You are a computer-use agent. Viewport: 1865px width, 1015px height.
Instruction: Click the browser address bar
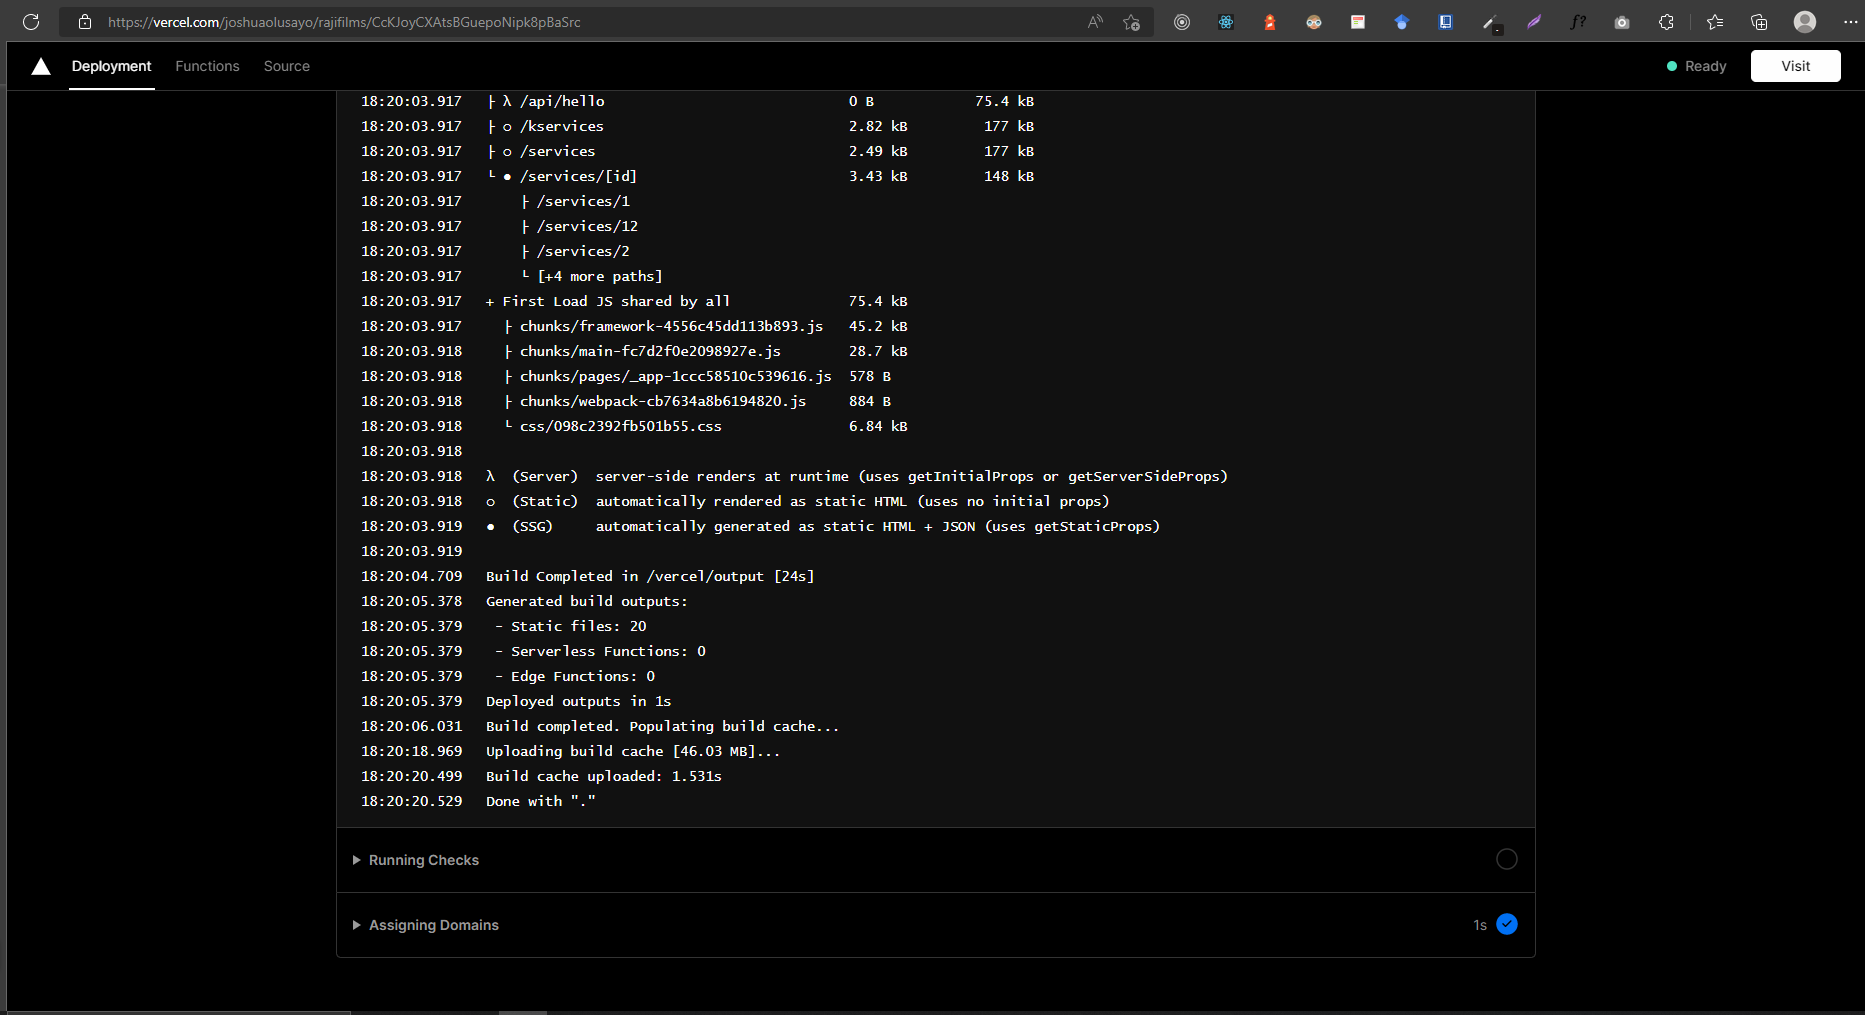pos(400,21)
